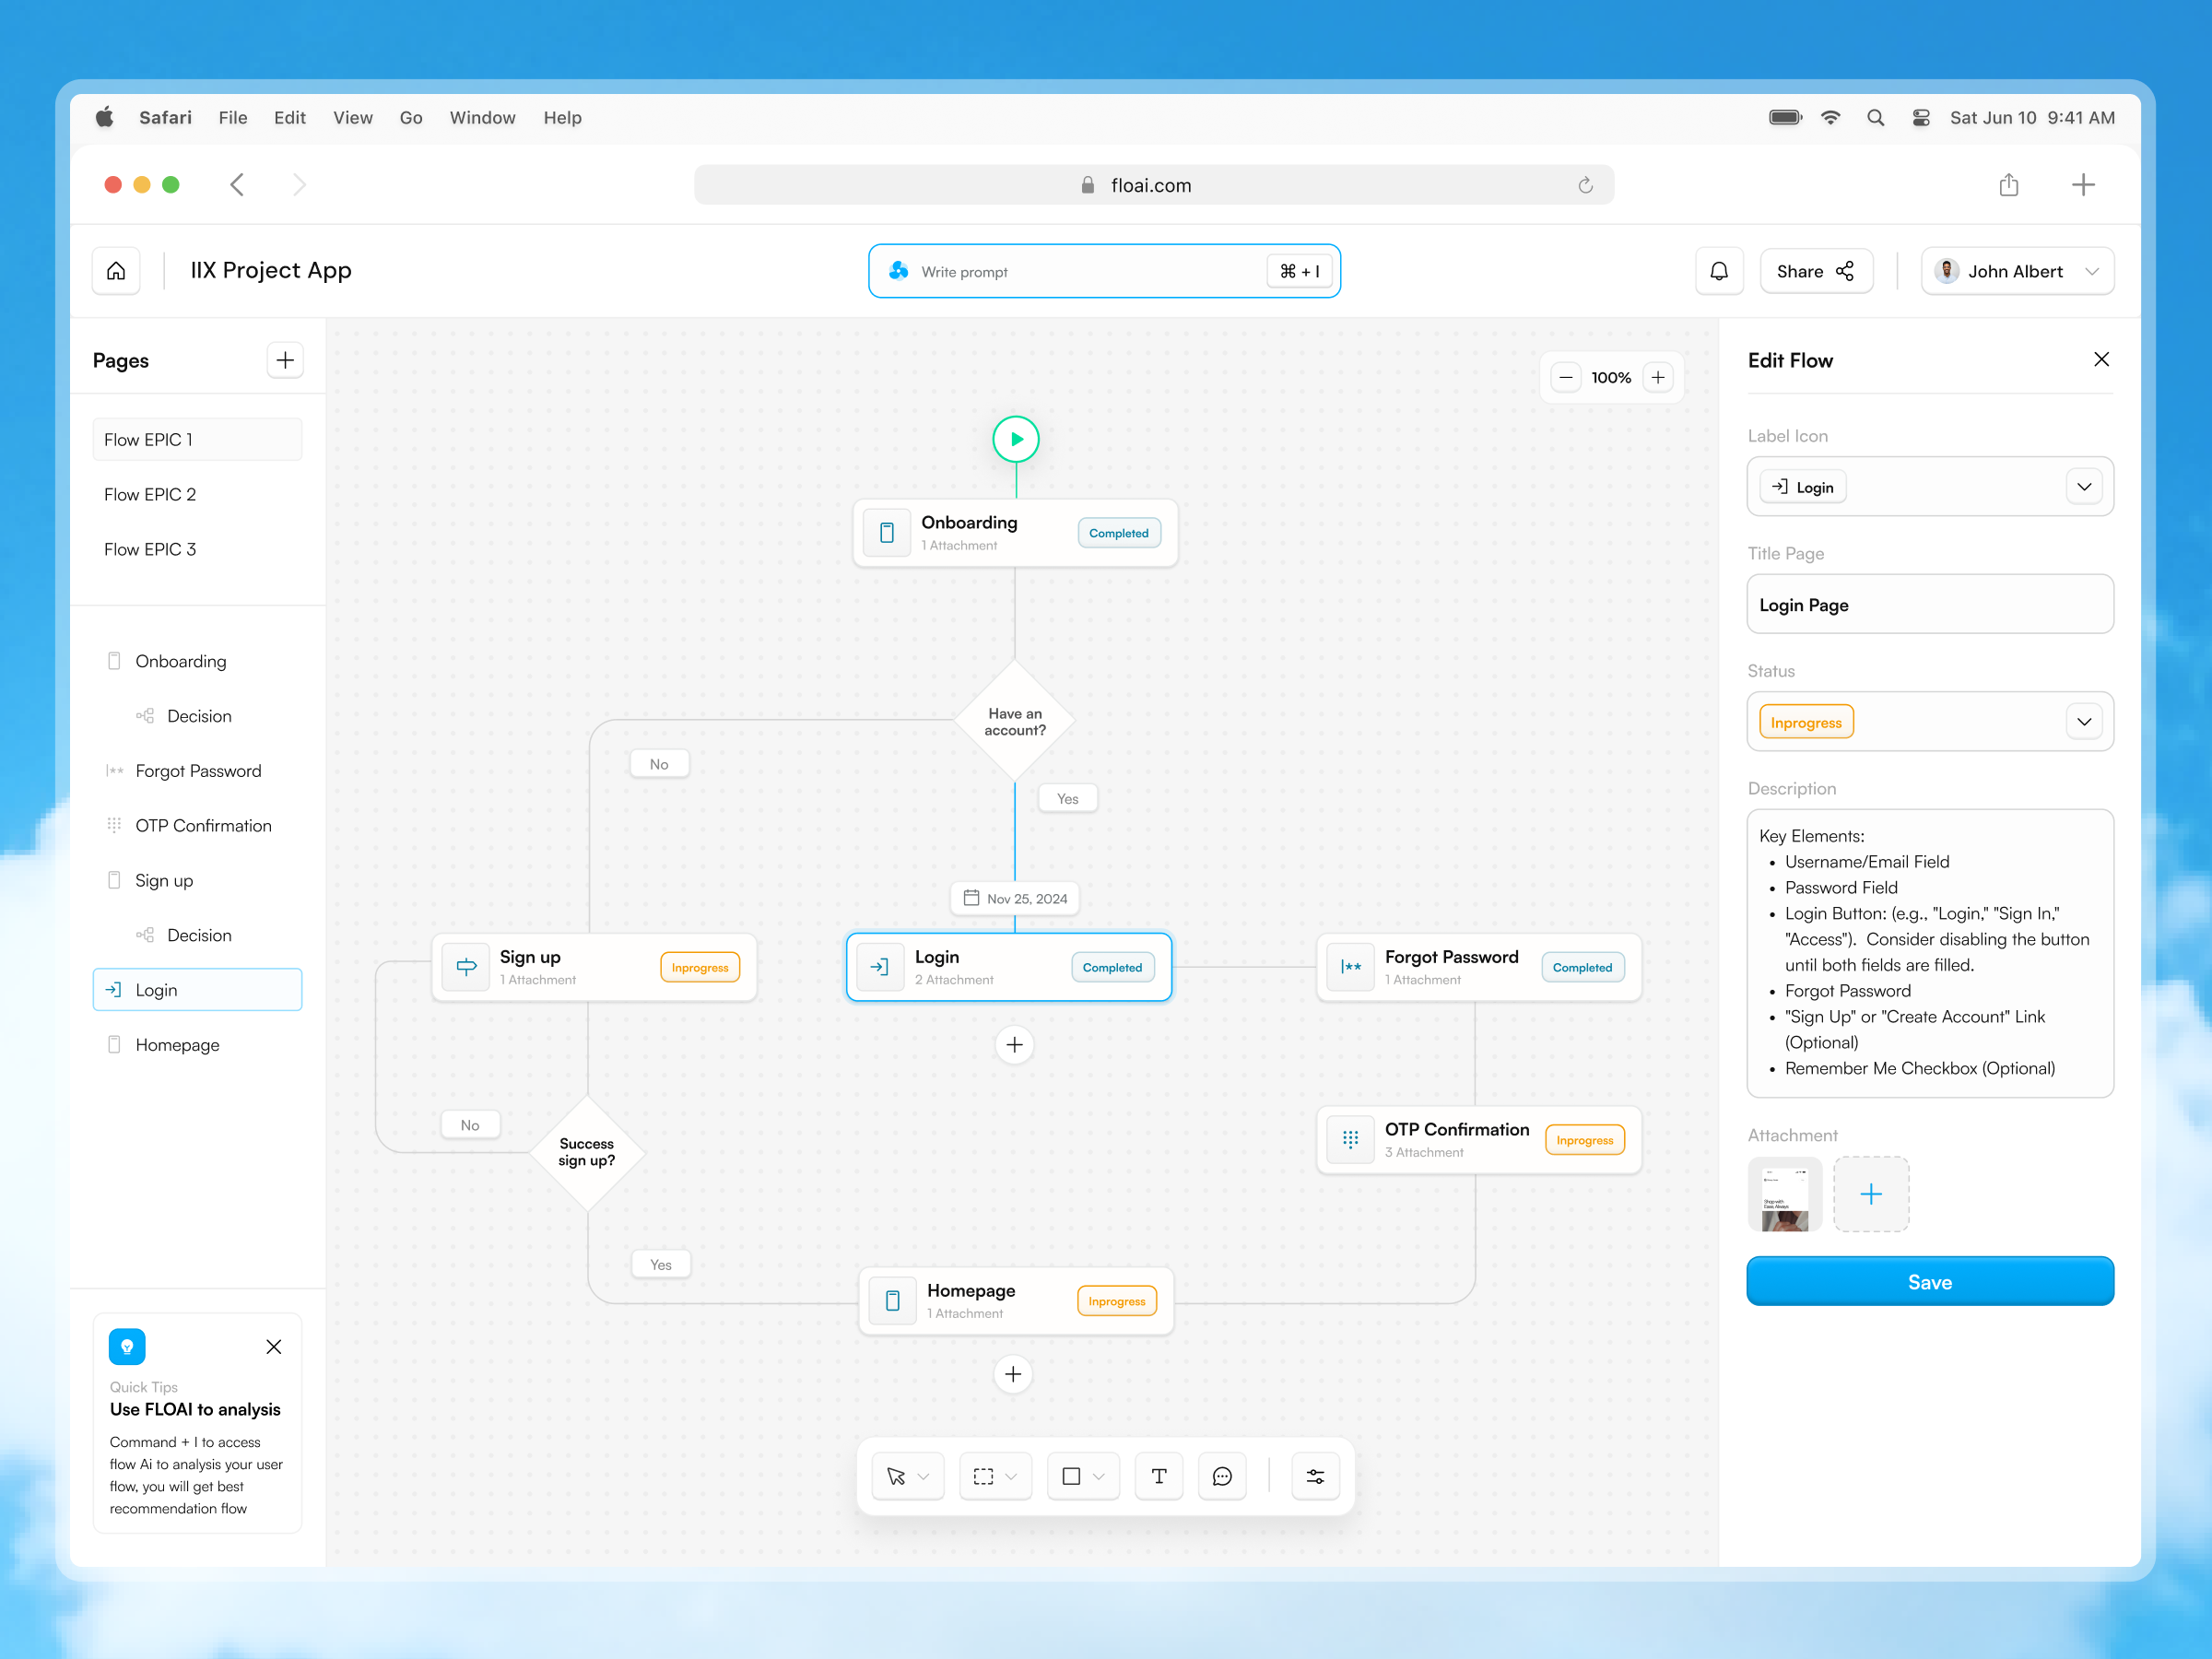Viewport: 2212px width, 1659px height.
Task: Close the Edit Flow panel
Action: tap(2101, 360)
